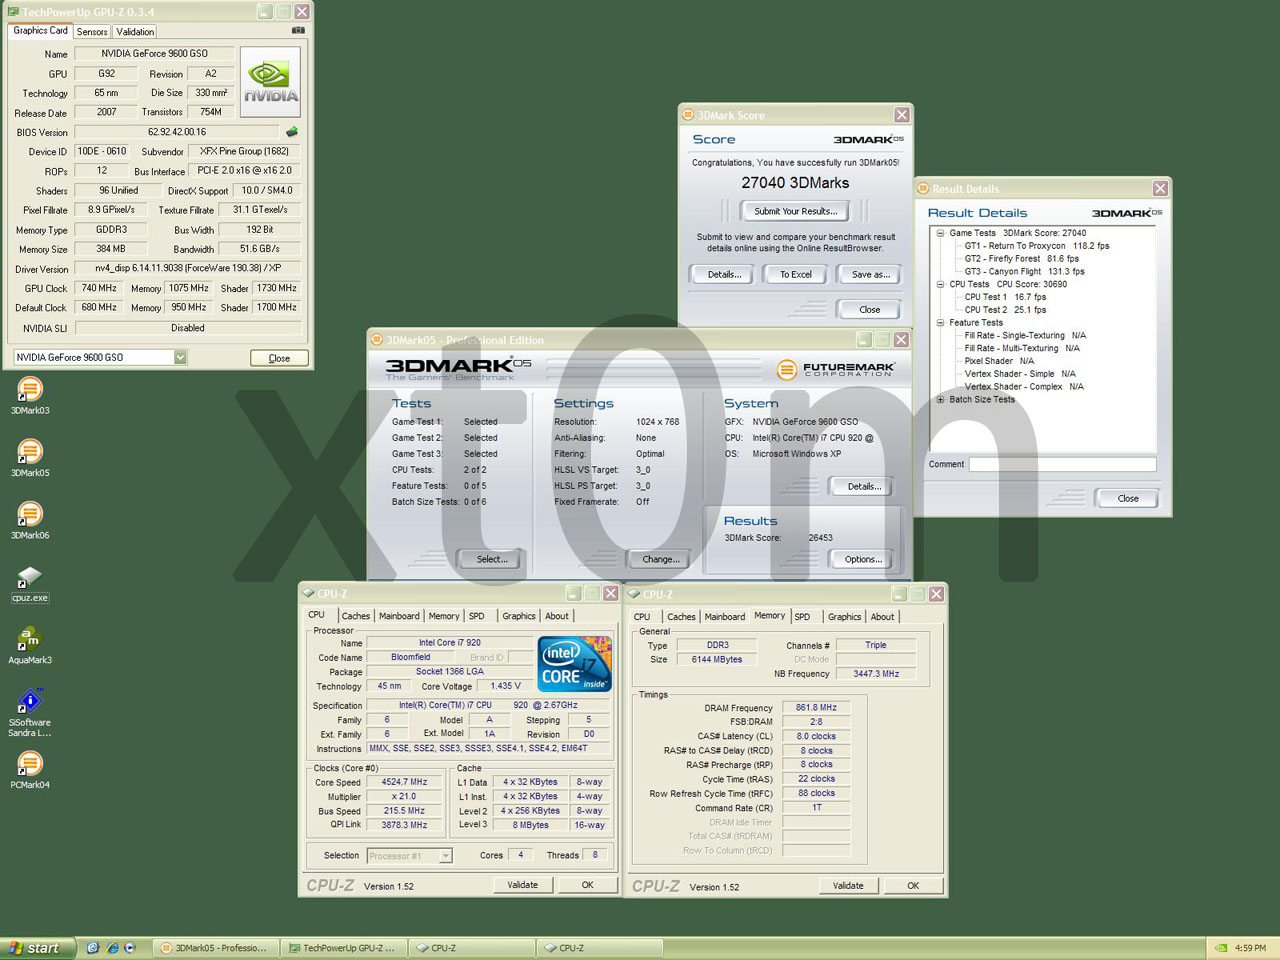Click the Details button under System in 3DMark05
Viewport: 1280px width, 960px height.
tap(864, 486)
